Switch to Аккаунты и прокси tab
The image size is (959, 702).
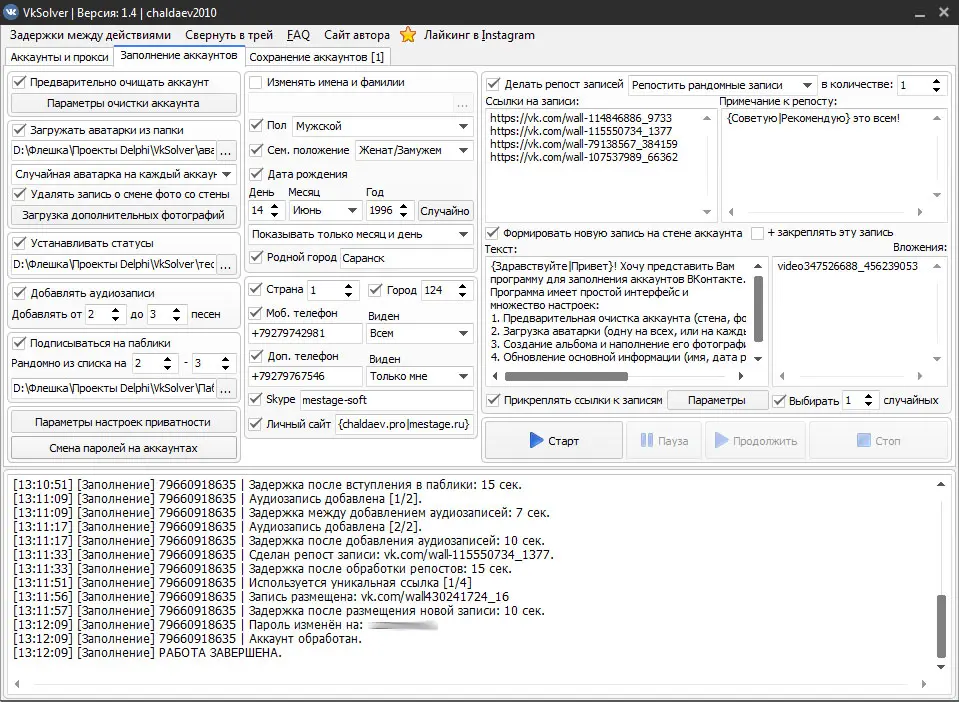point(58,57)
